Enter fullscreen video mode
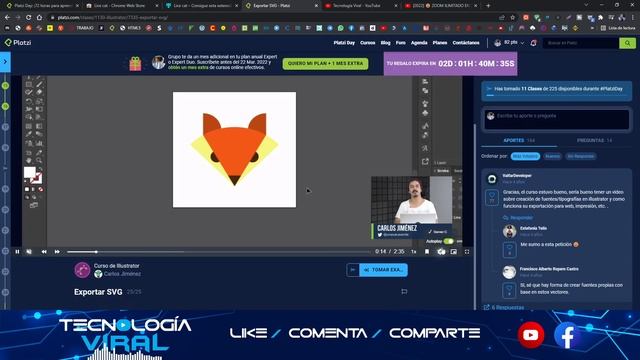 click(467, 252)
